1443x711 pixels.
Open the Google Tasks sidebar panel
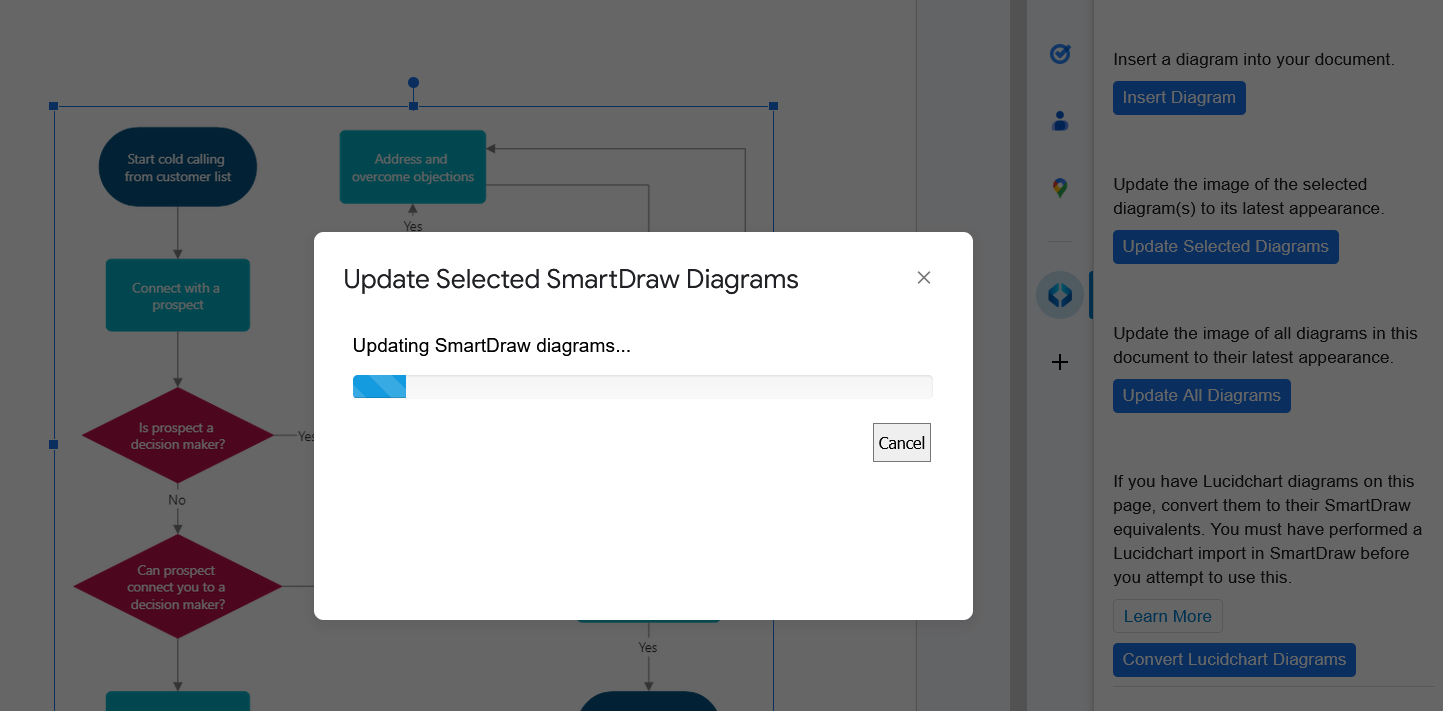click(x=1059, y=54)
